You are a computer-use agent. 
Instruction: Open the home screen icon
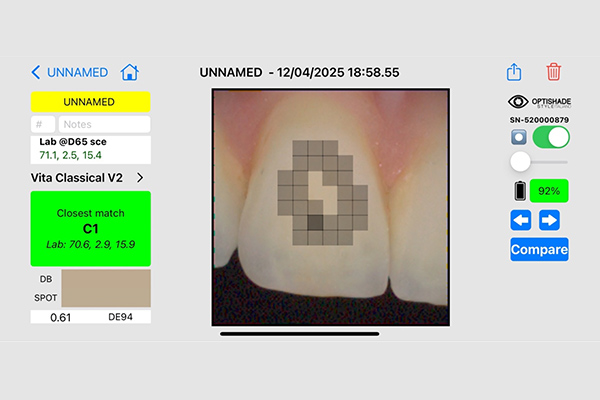click(x=129, y=73)
